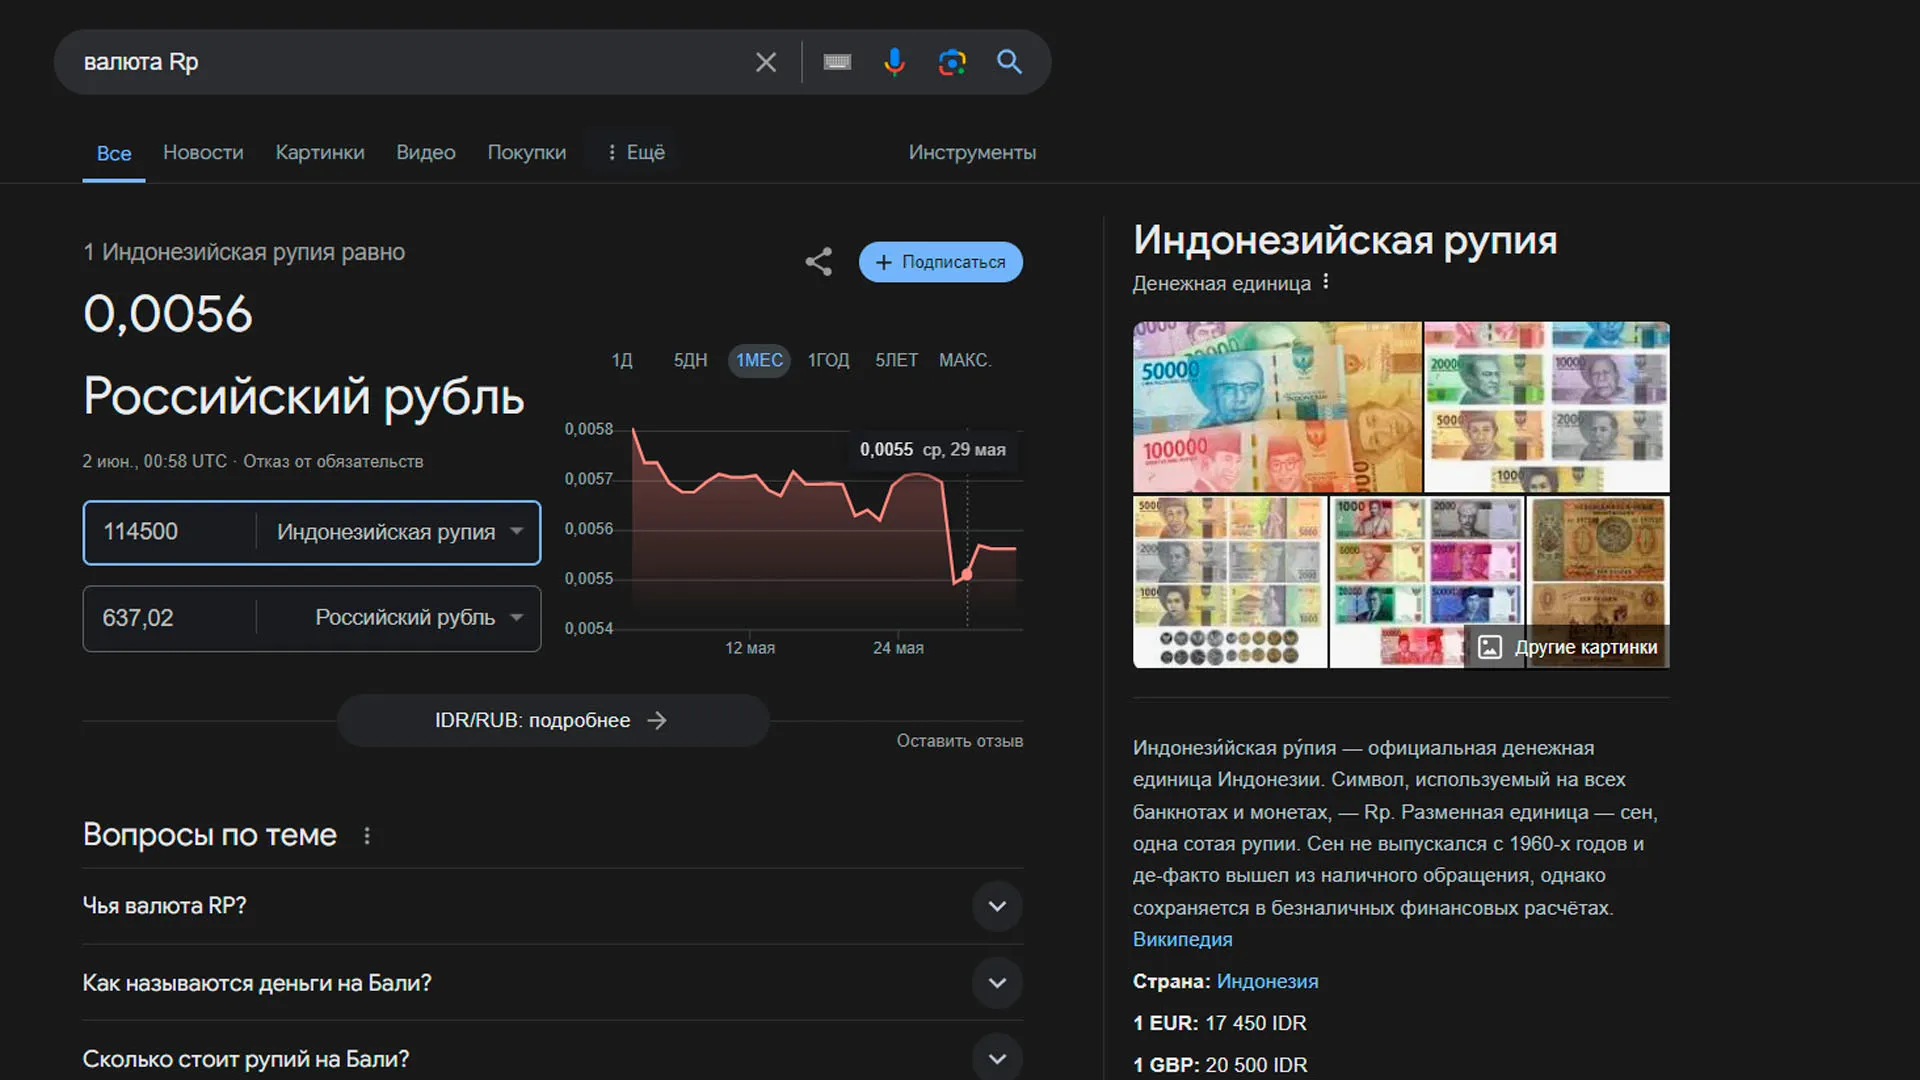Click the magnifying glass search icon
1920x1080 pixels.
tap(1009, 62)
